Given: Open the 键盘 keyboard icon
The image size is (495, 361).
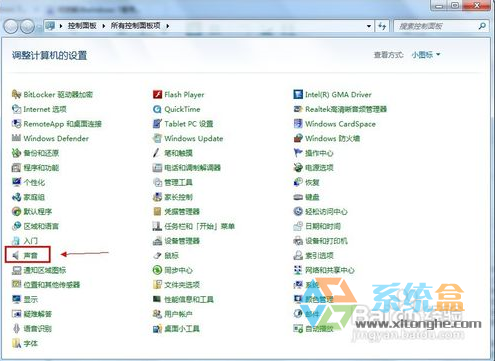Looking at the screenshot, I should (x=298, y=197).
